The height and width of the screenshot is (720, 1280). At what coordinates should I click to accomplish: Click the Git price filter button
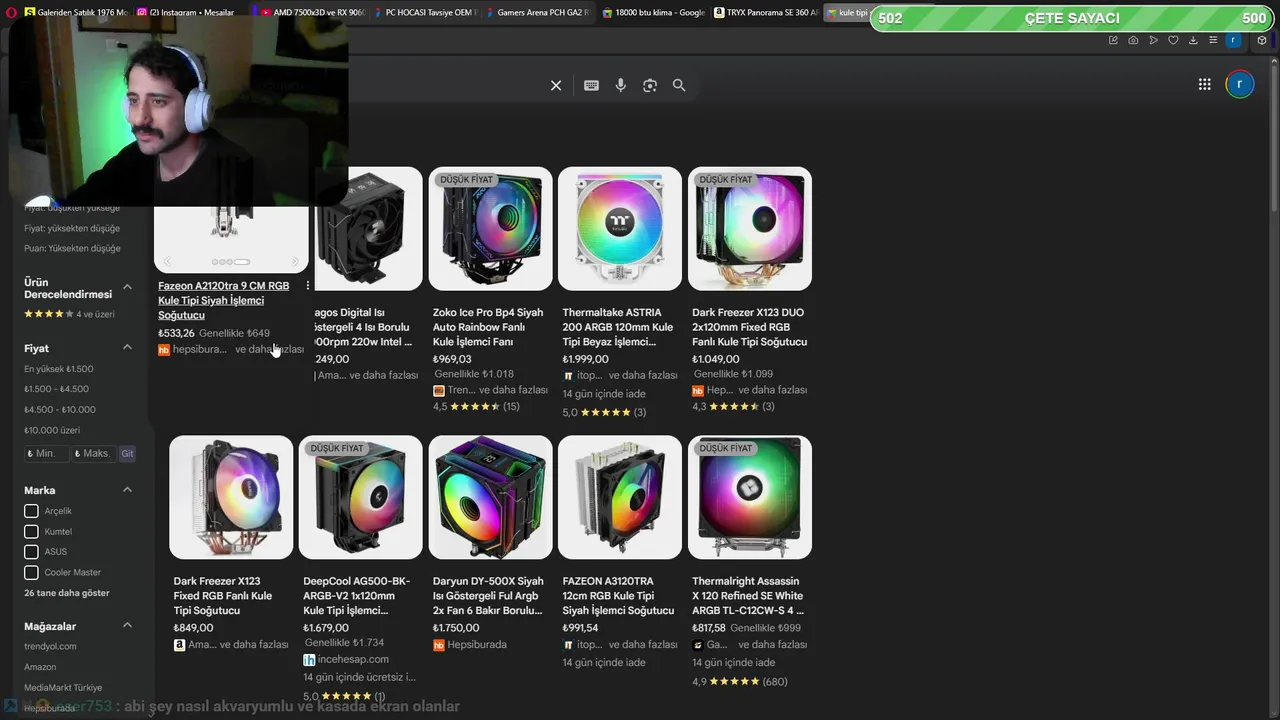tap(127, 454)
